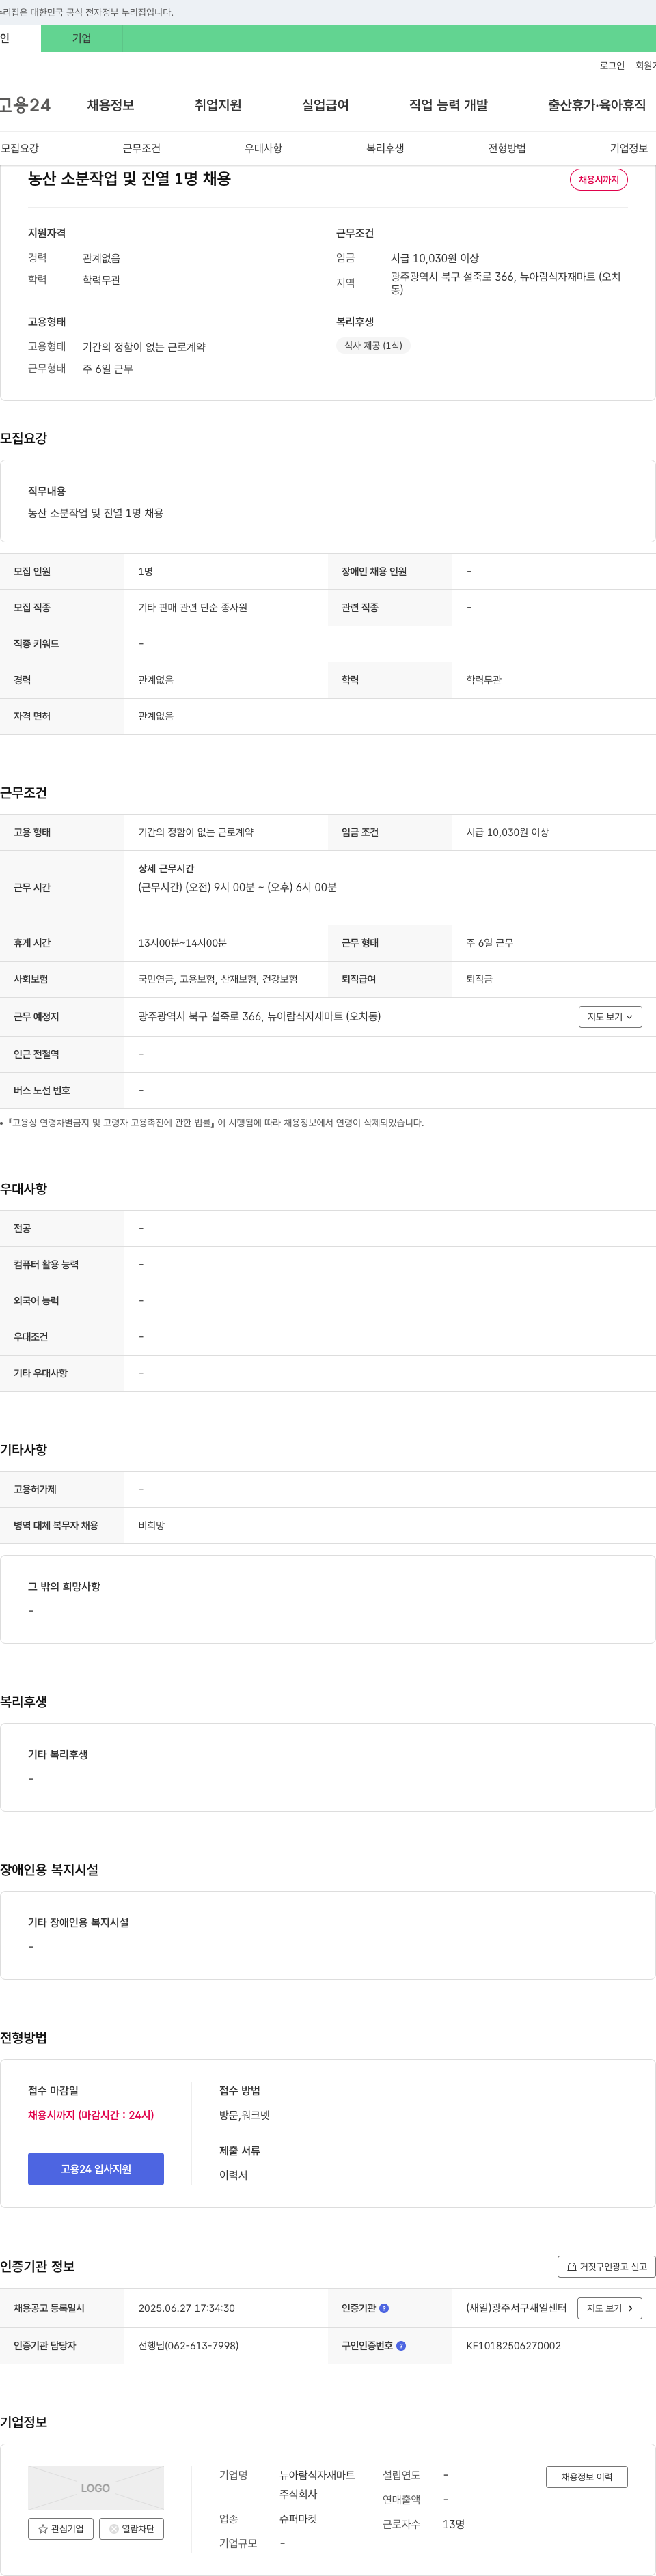Click the 식사 제공 (1식) benefit tag
656x2576 pixels.
tap(373, 346)
